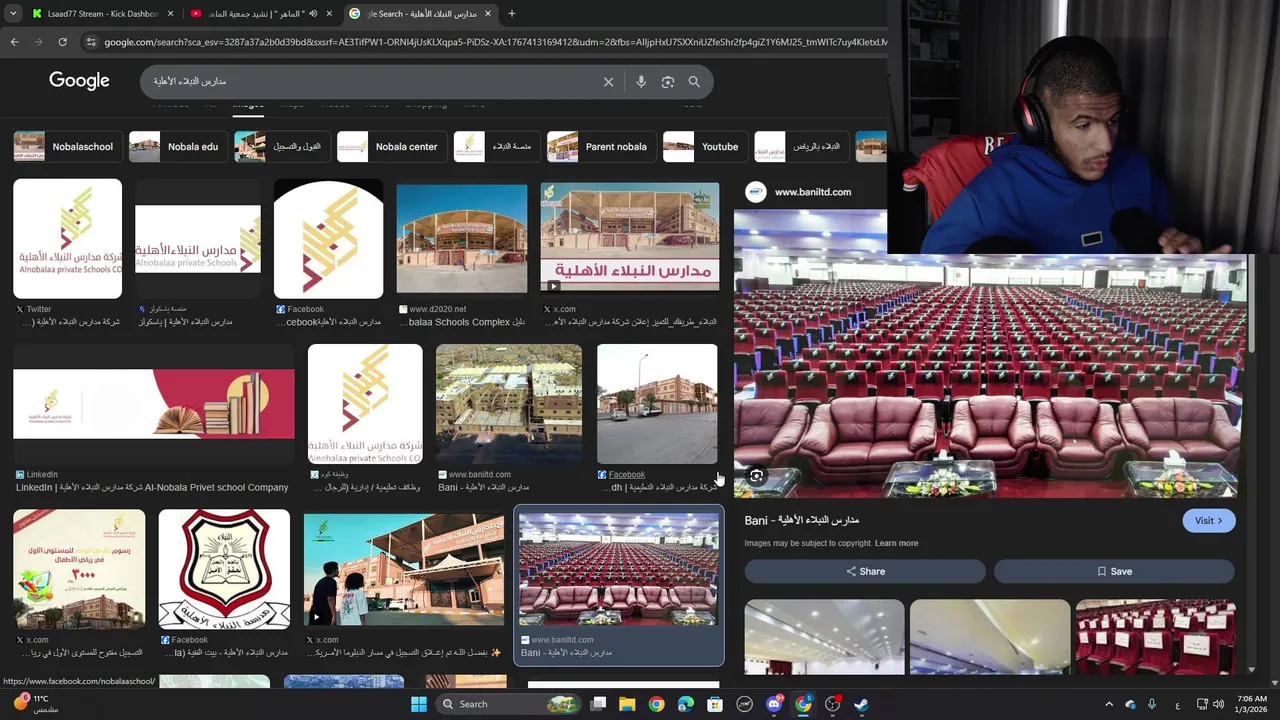This screenshot has height=720, width=1280.
Task: Click the system tray microphone icon
Action: click(x=1152, y=704)
